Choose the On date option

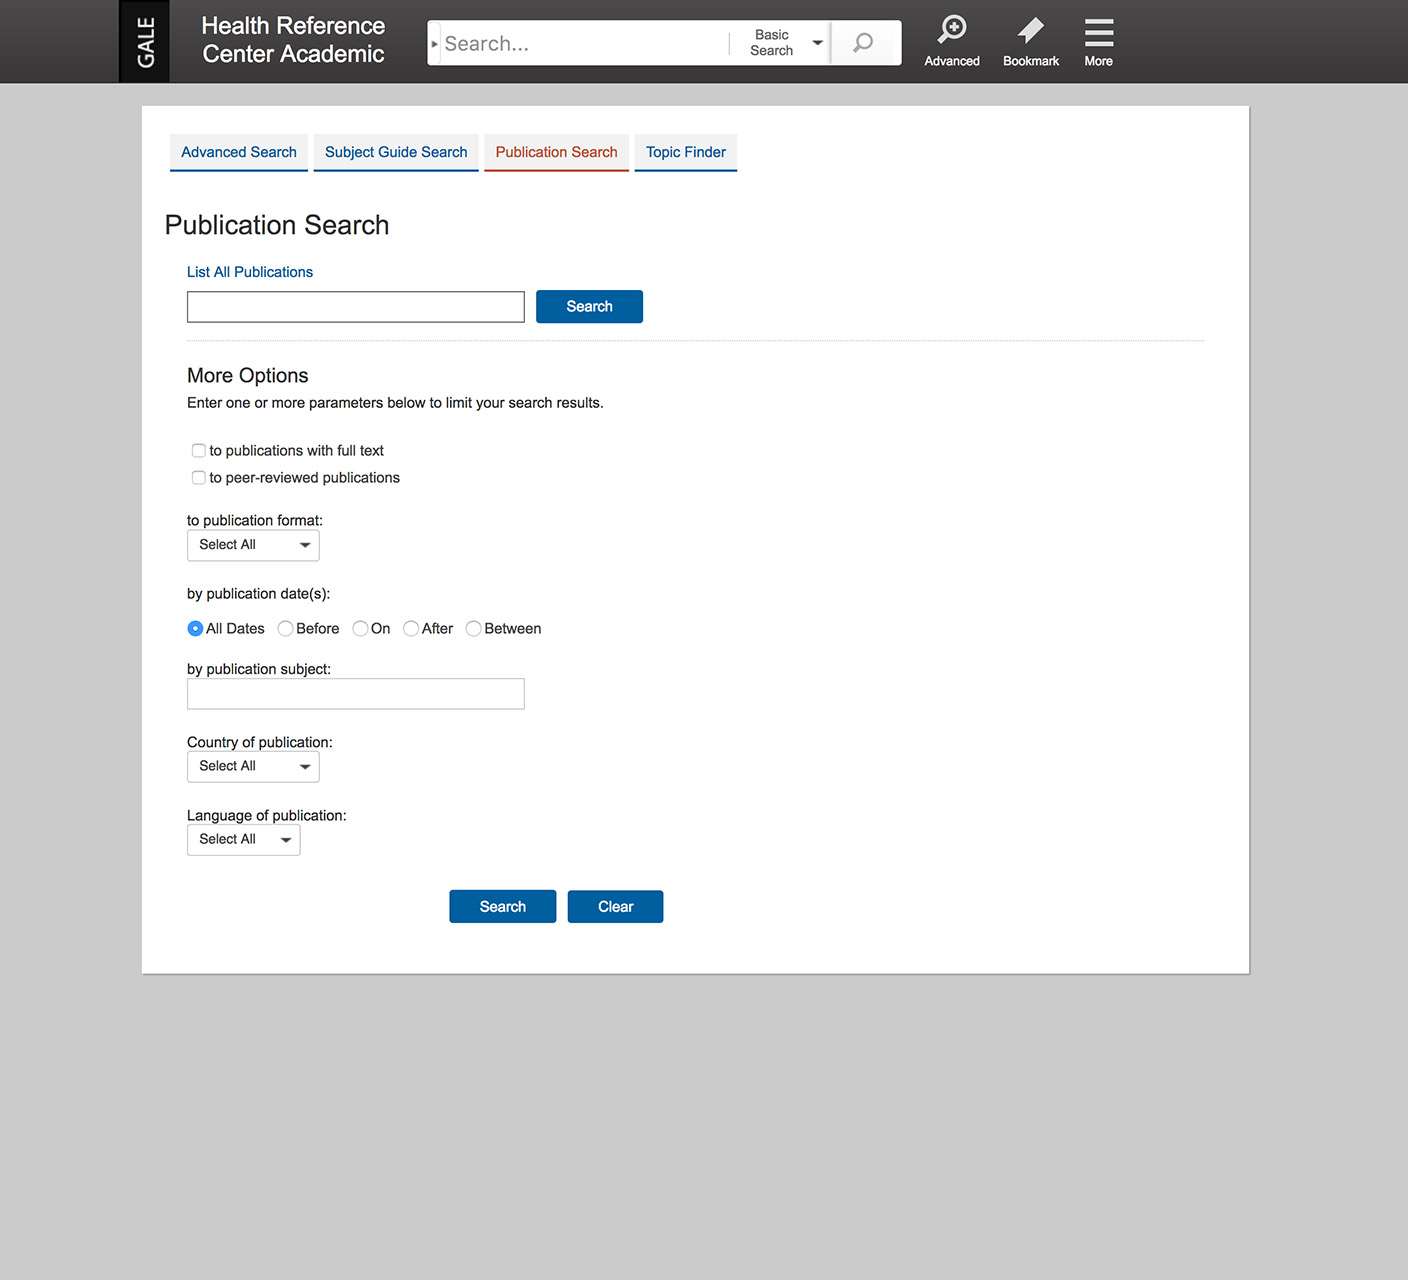tap(360, 629)
